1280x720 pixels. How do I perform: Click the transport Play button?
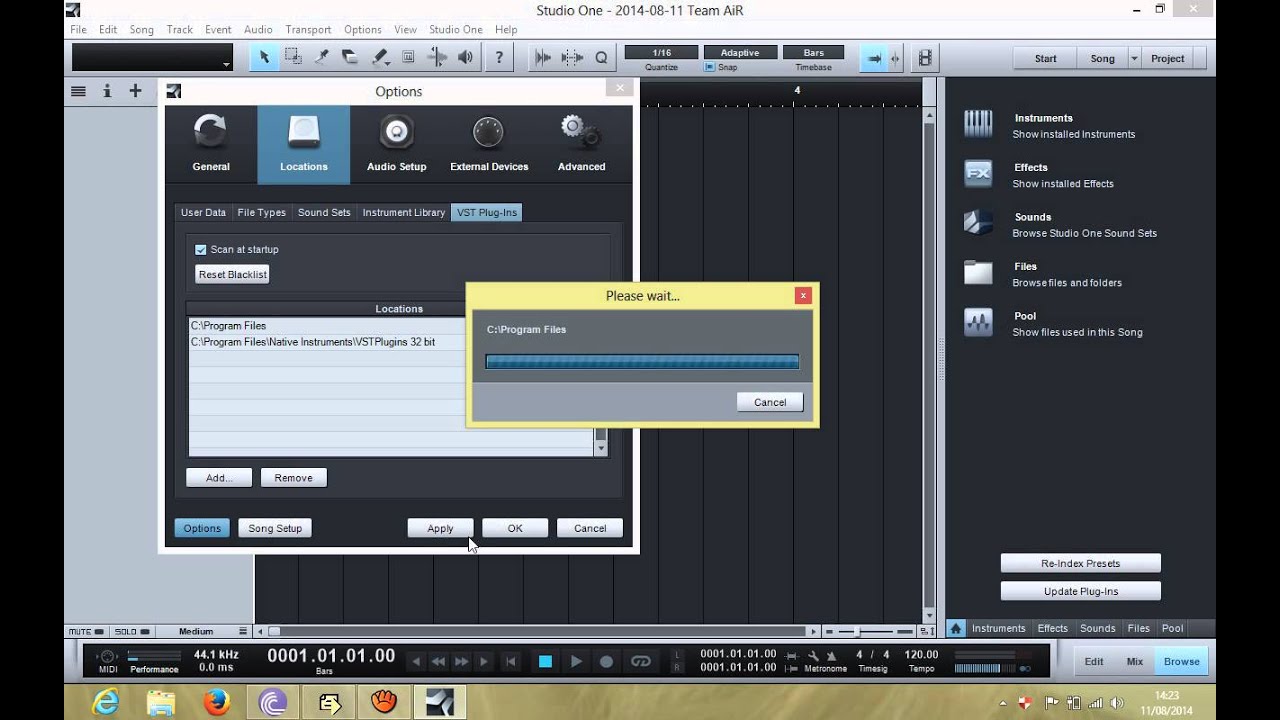pyautogui.click(x=576, y=661)
